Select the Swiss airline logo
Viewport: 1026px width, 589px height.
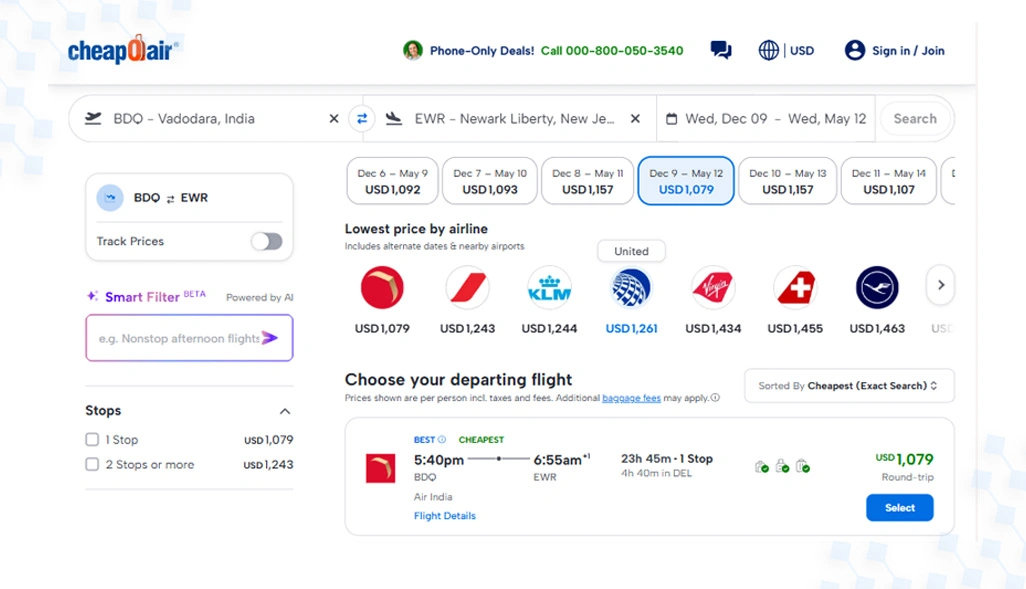coord(795,287)
